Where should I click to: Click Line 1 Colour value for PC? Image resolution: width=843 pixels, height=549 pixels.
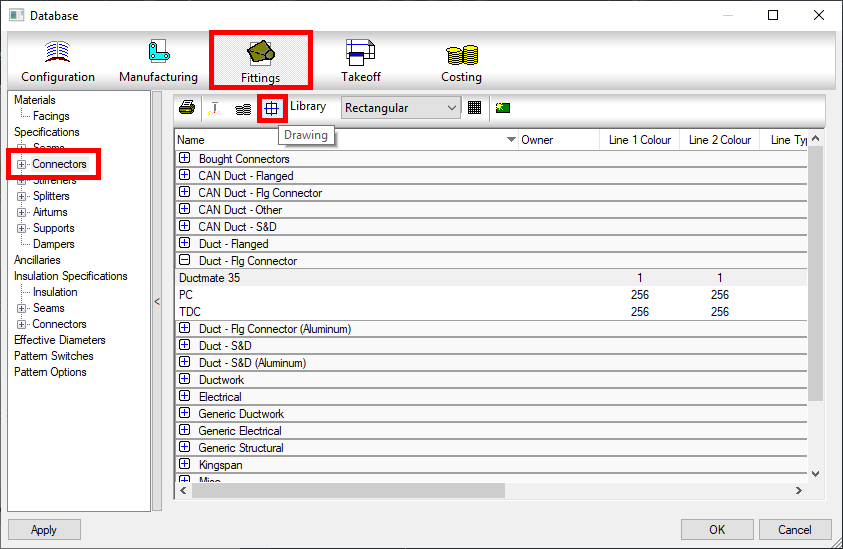[640, 295]
